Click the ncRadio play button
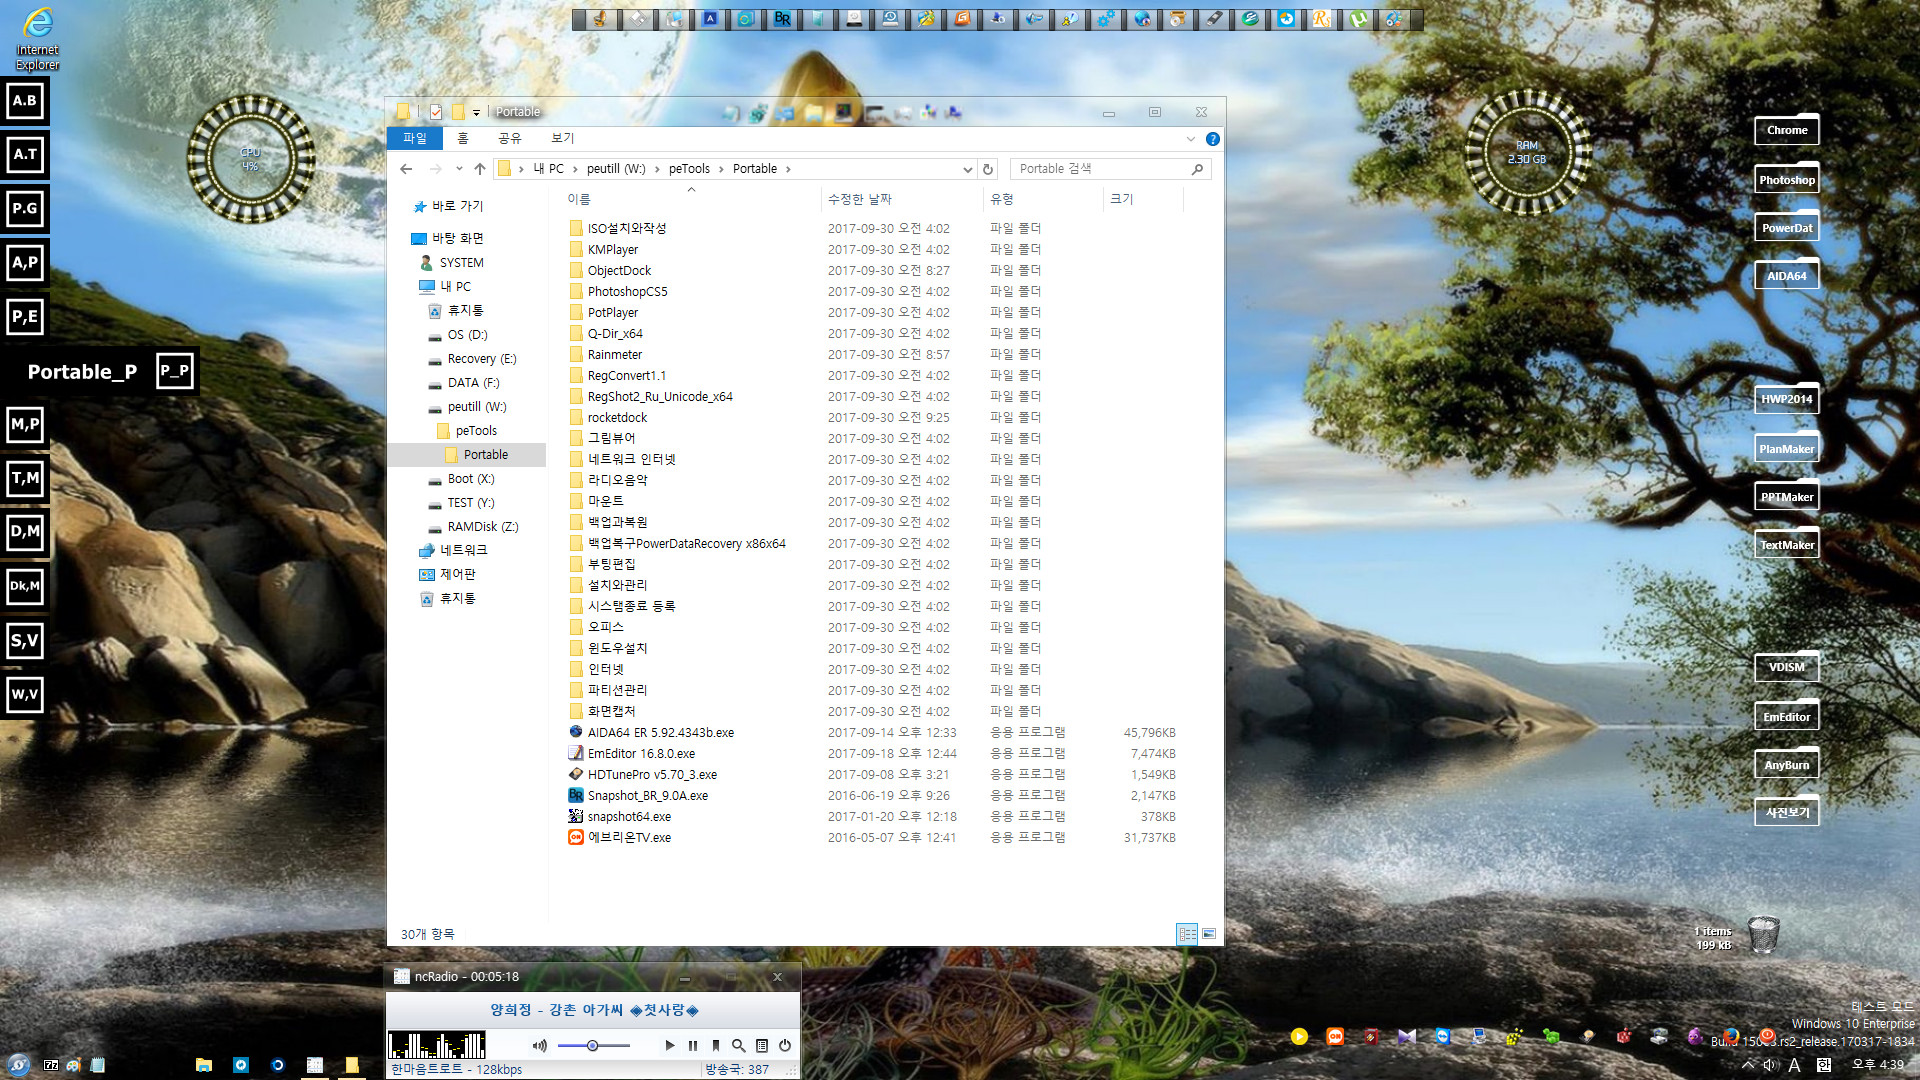 pyautogui.click(x=669, y=1045)
